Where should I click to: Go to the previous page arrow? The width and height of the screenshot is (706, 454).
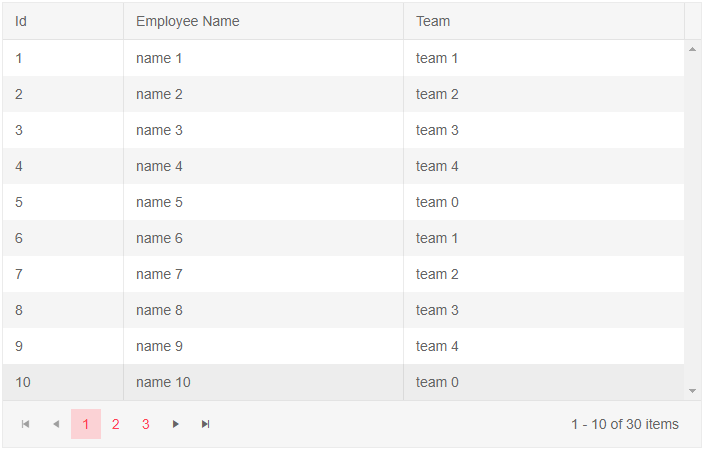coord(56,424)
